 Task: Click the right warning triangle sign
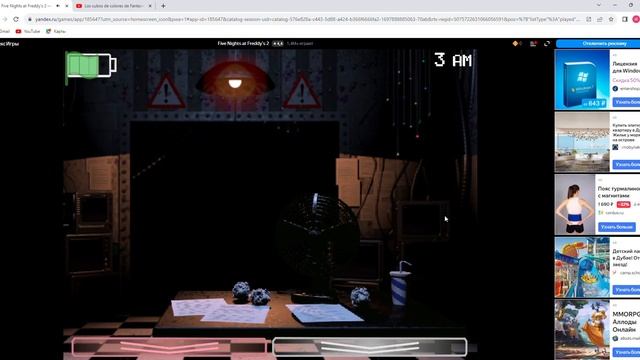click(x=302, y=91)
